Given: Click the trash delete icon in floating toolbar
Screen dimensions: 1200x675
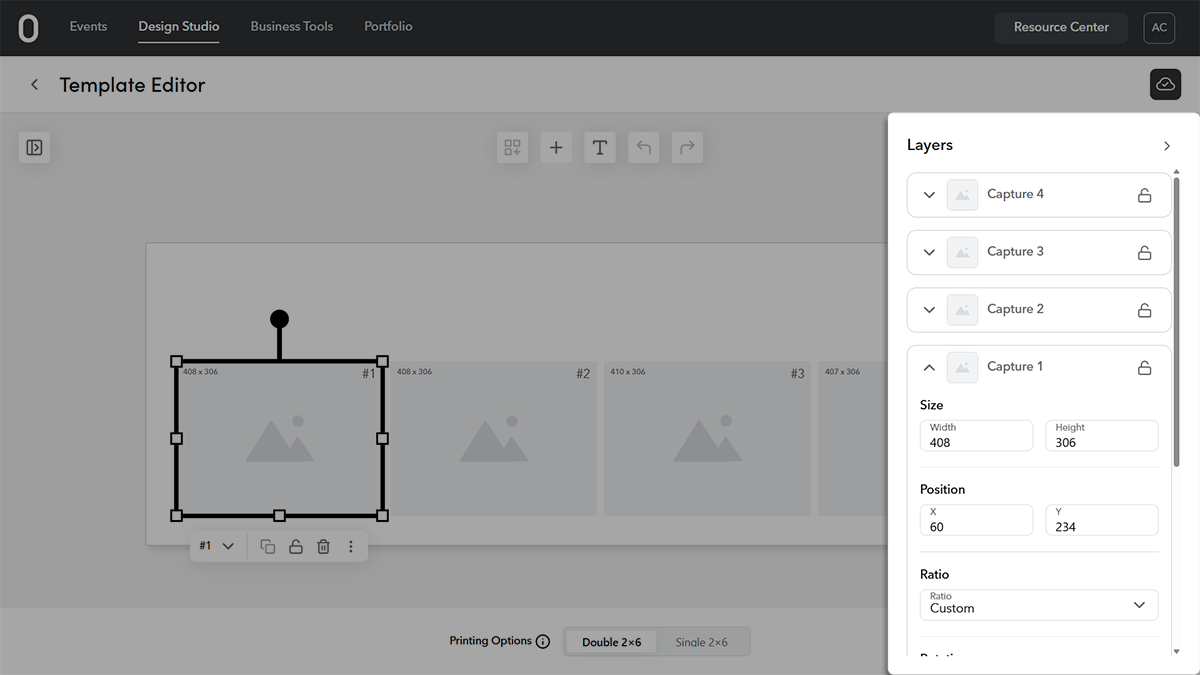Looking at the screenshot, I should [x=323, y=546].
